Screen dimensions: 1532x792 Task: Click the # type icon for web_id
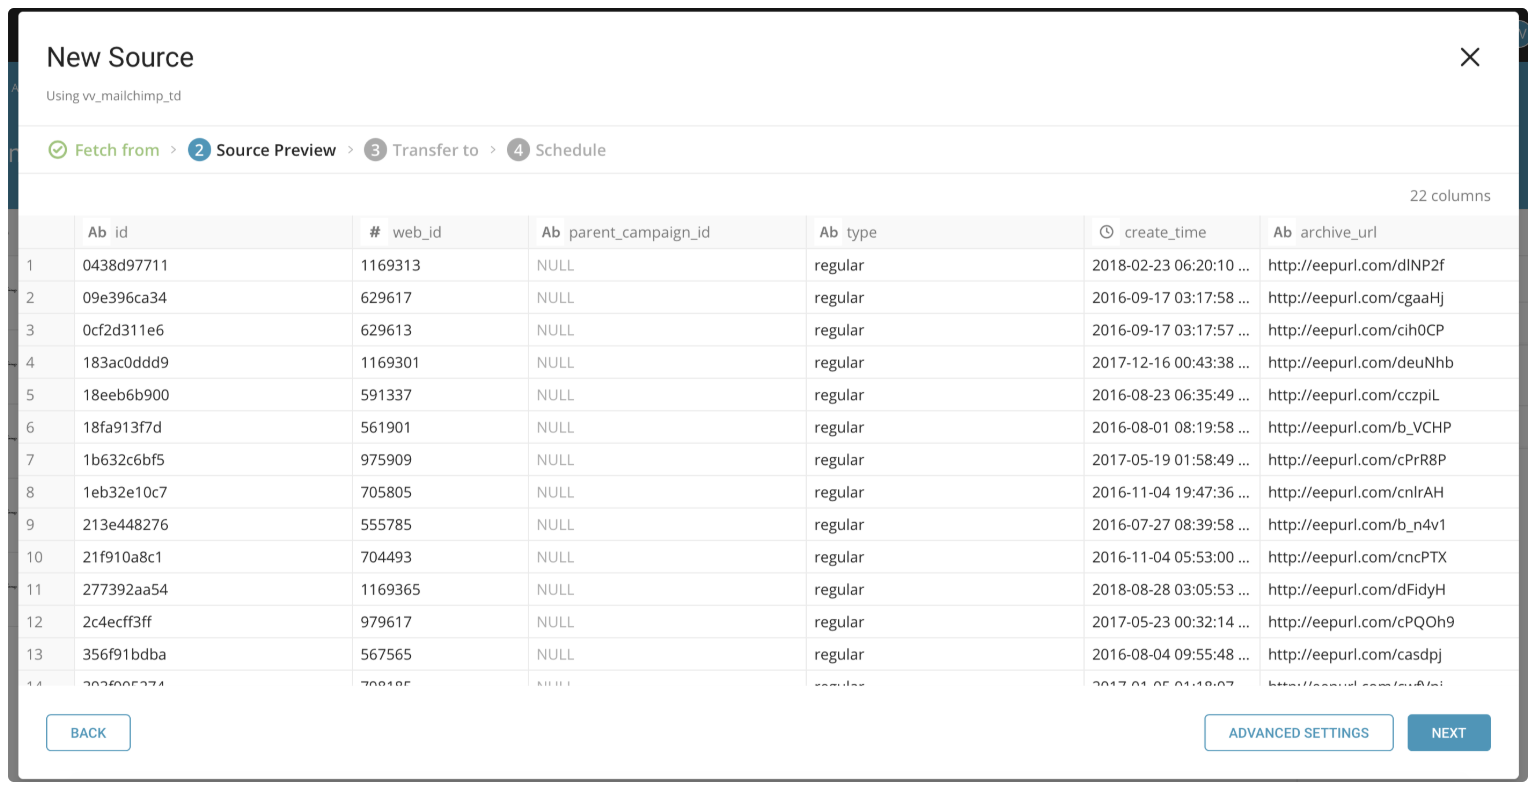coord(374,232)
